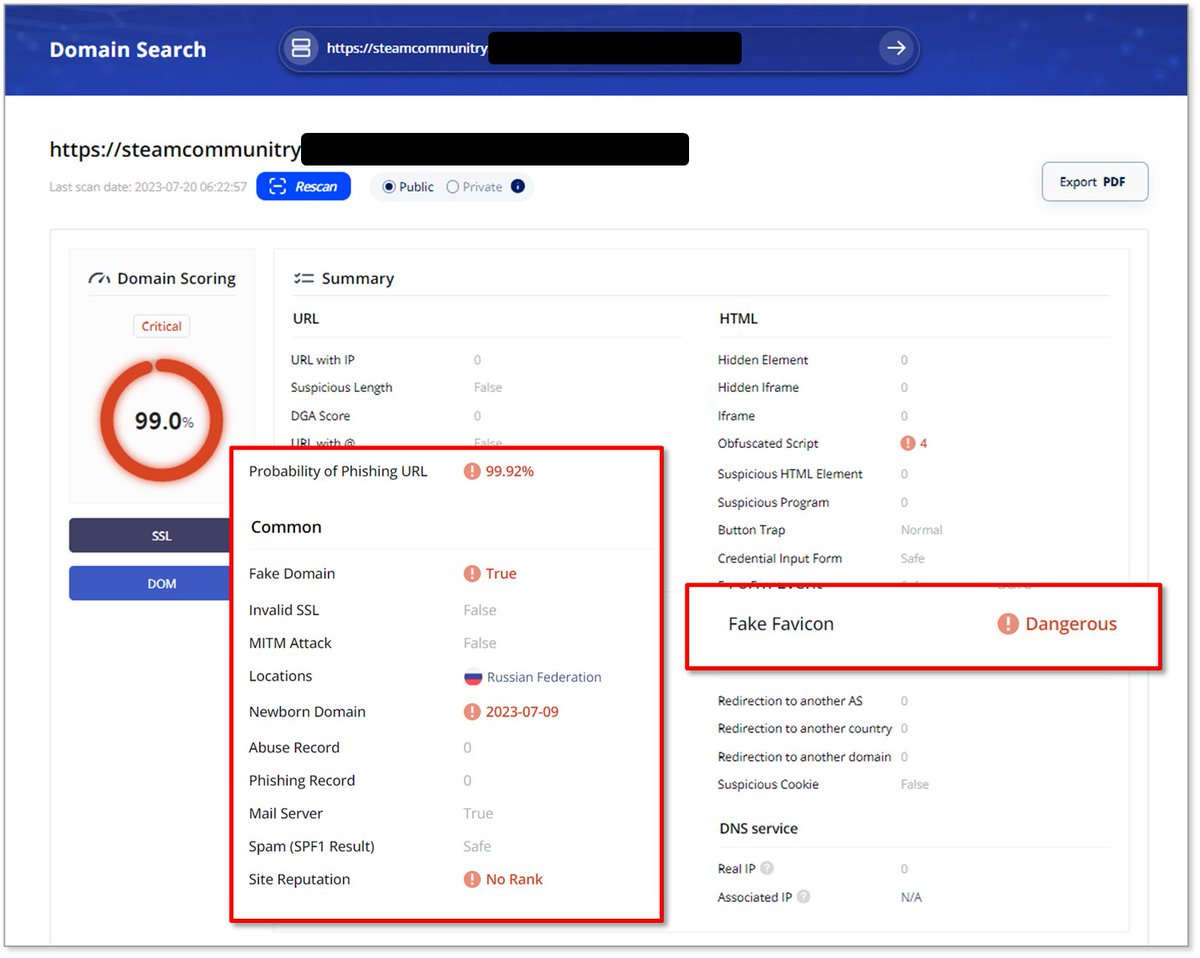Image resolution: width=1200 pixels, height=958 pixels.
Task: Click the warning icon next to Fake Domain True
Action: 472,574
